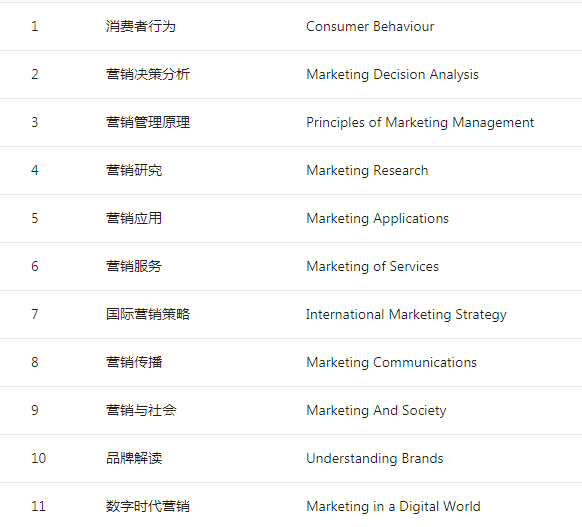Click the 'Consumer Behaviour' course text

(x=370, y=26)
